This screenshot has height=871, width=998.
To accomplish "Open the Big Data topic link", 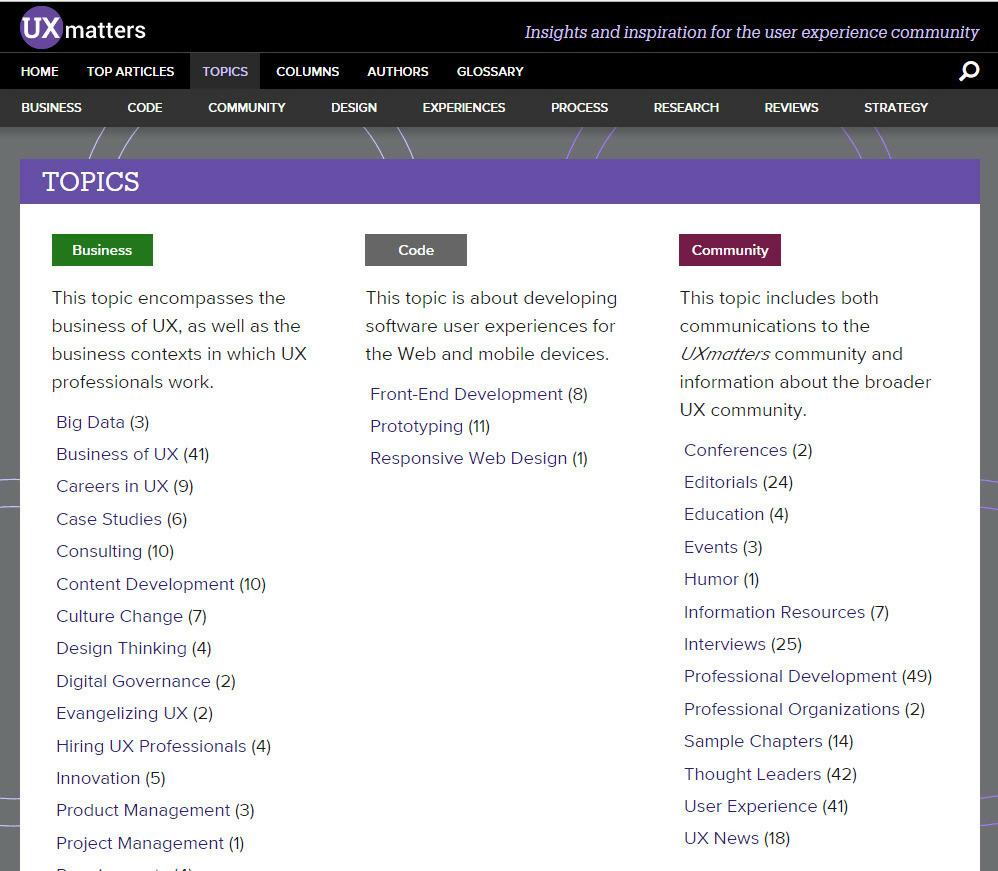I will click(x=90, y=422).
